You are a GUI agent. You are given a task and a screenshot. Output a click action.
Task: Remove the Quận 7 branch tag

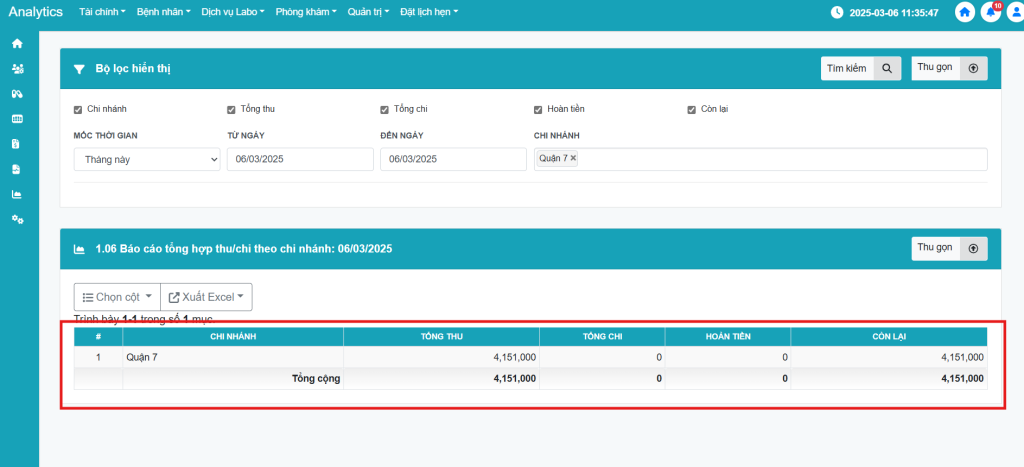click(573, 158)
